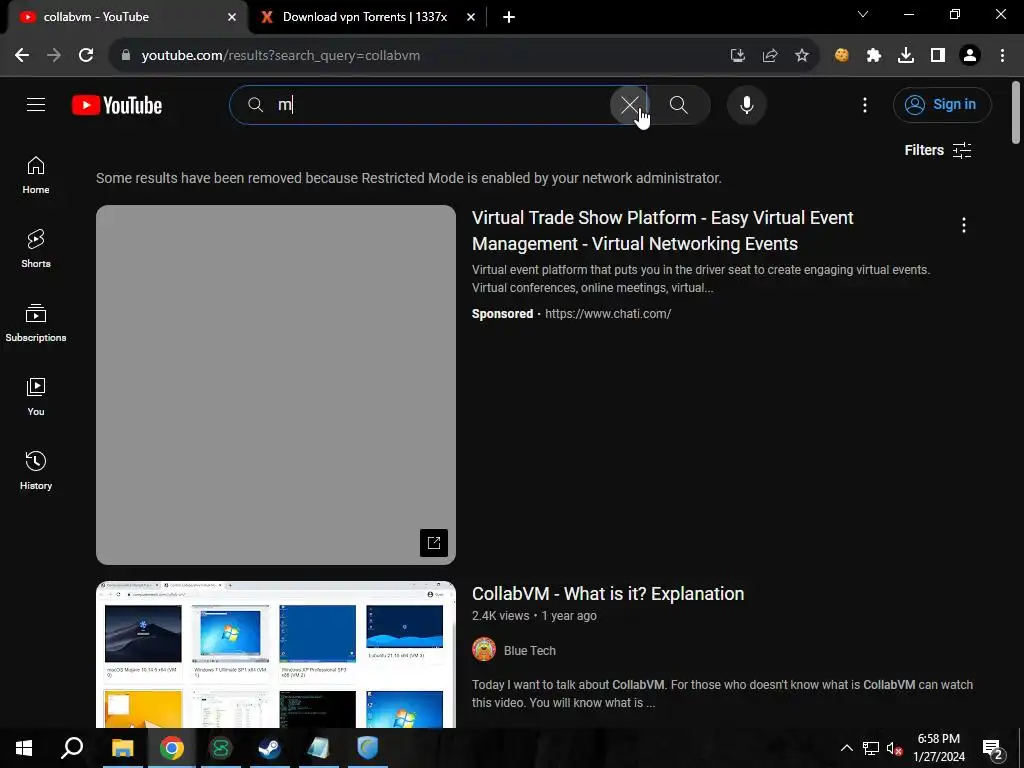Open the Chrome profile avatar
Image resolution: width=1024 pixels, height=768 pixels.
pyautogui.click(x=970, y=56)
